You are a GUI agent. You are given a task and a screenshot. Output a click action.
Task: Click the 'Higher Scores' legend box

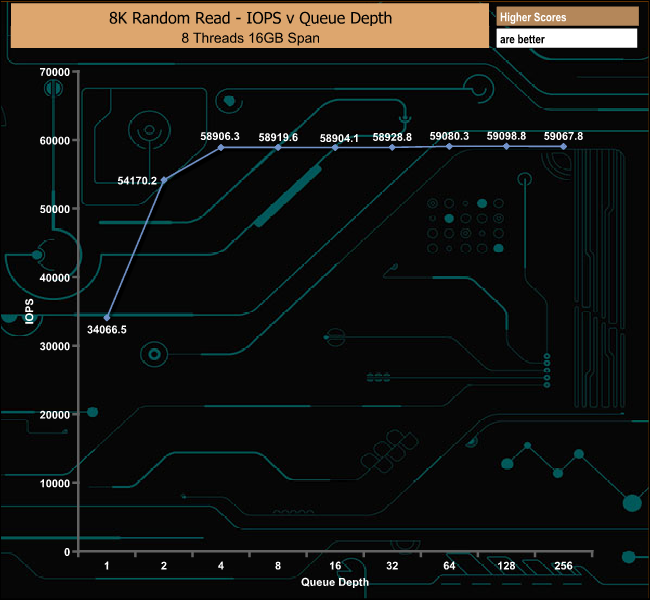point(567,17)
